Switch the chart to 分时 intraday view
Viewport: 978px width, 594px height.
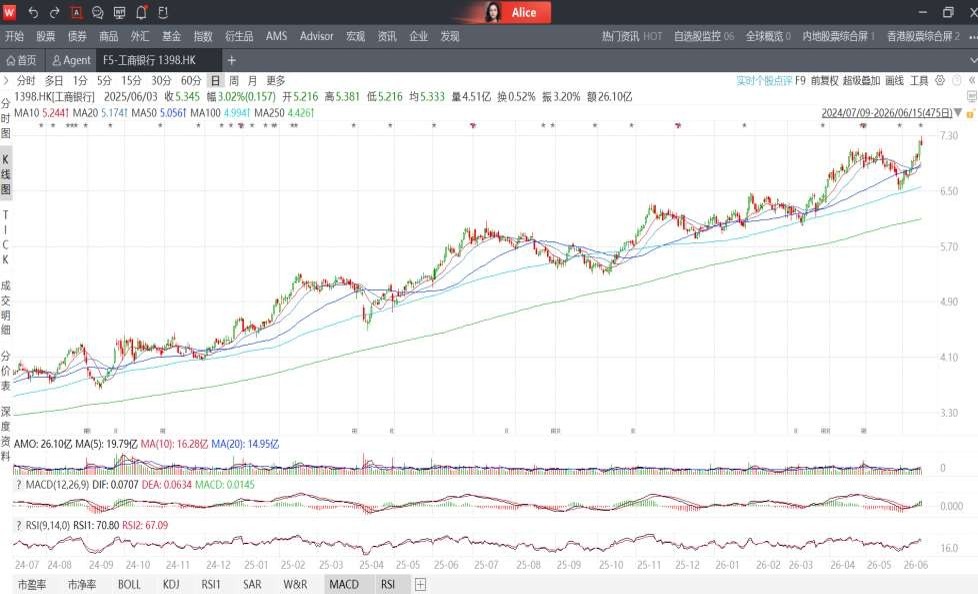[x=26, y=80]
